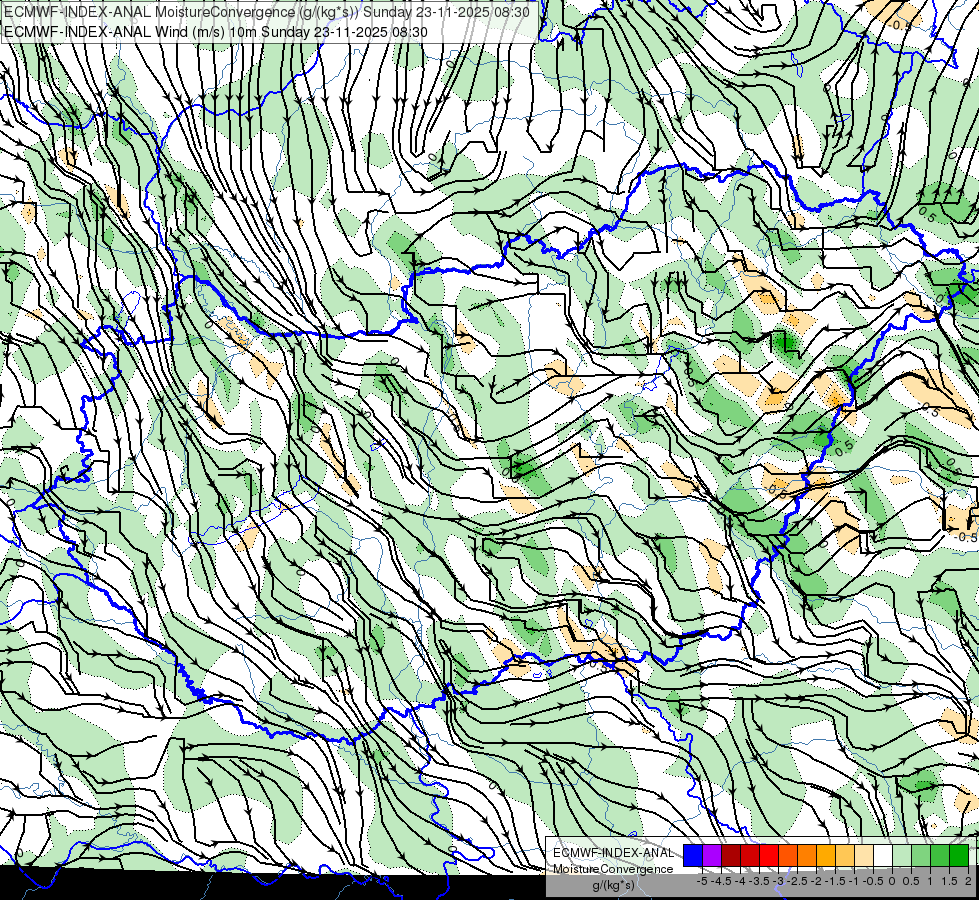Select the -1.5 tick label in legend
The height and width of the screenshot is (900, 979).
coord(835,881)
